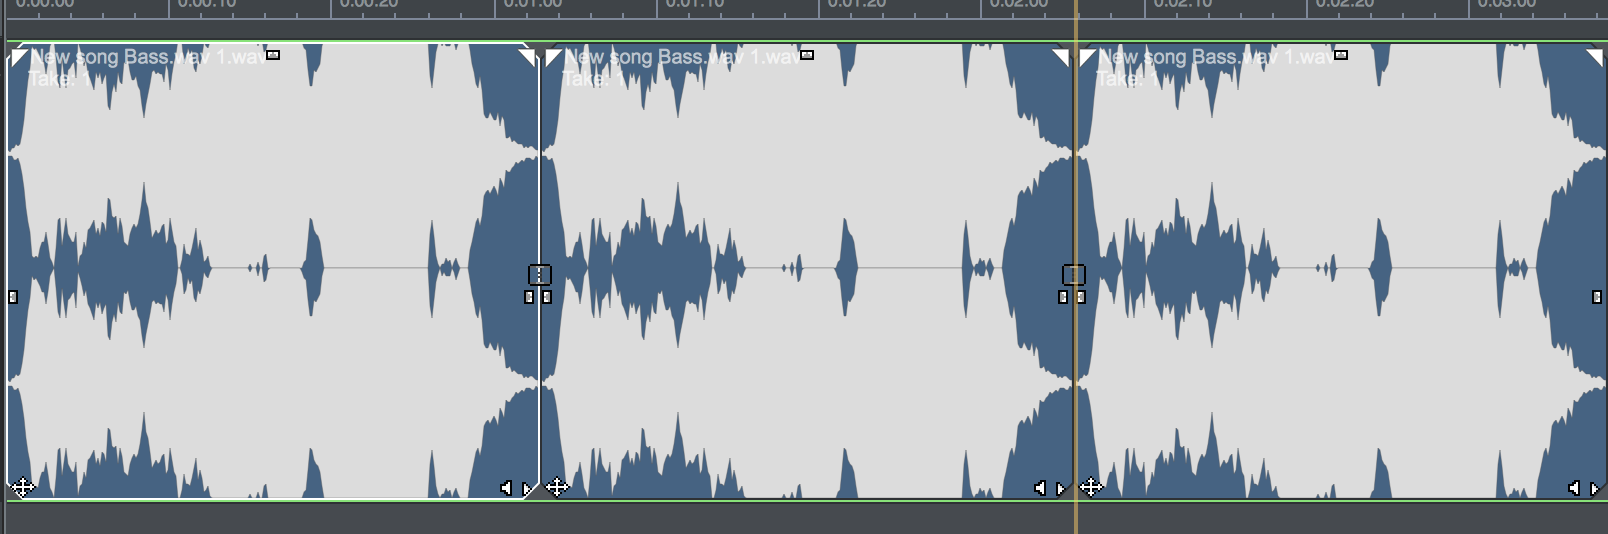
Task: Click the fade-in handle of the first clip
Action: [17, 58]
